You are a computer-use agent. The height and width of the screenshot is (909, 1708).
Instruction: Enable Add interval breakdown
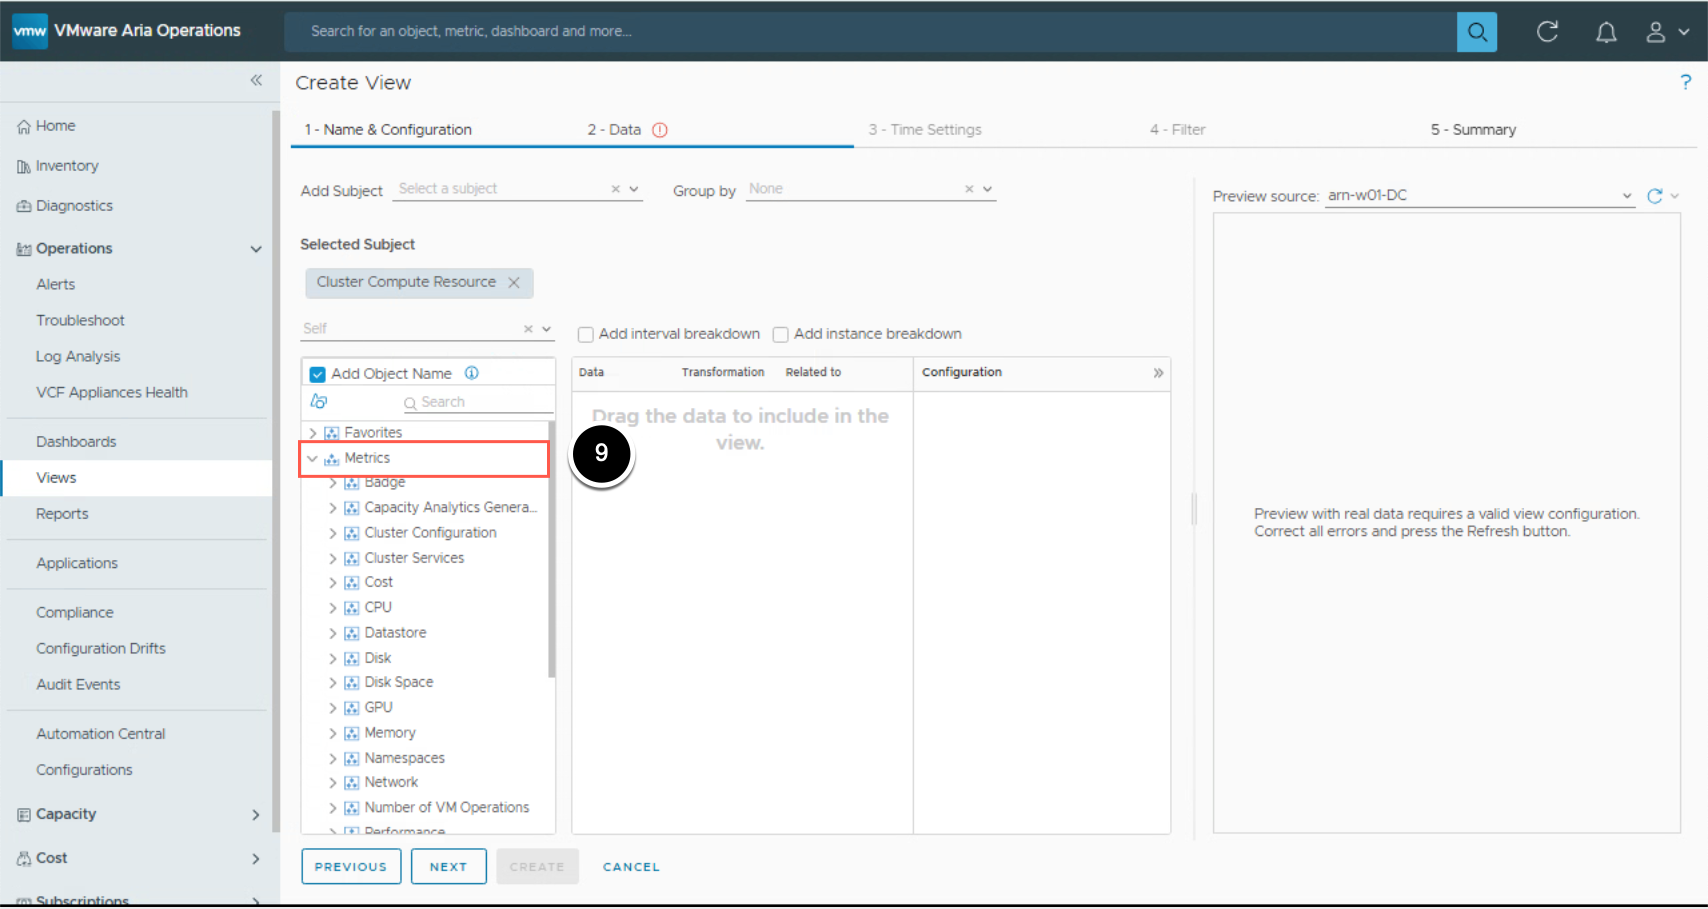pyautogui.click(x=586, y=335)
